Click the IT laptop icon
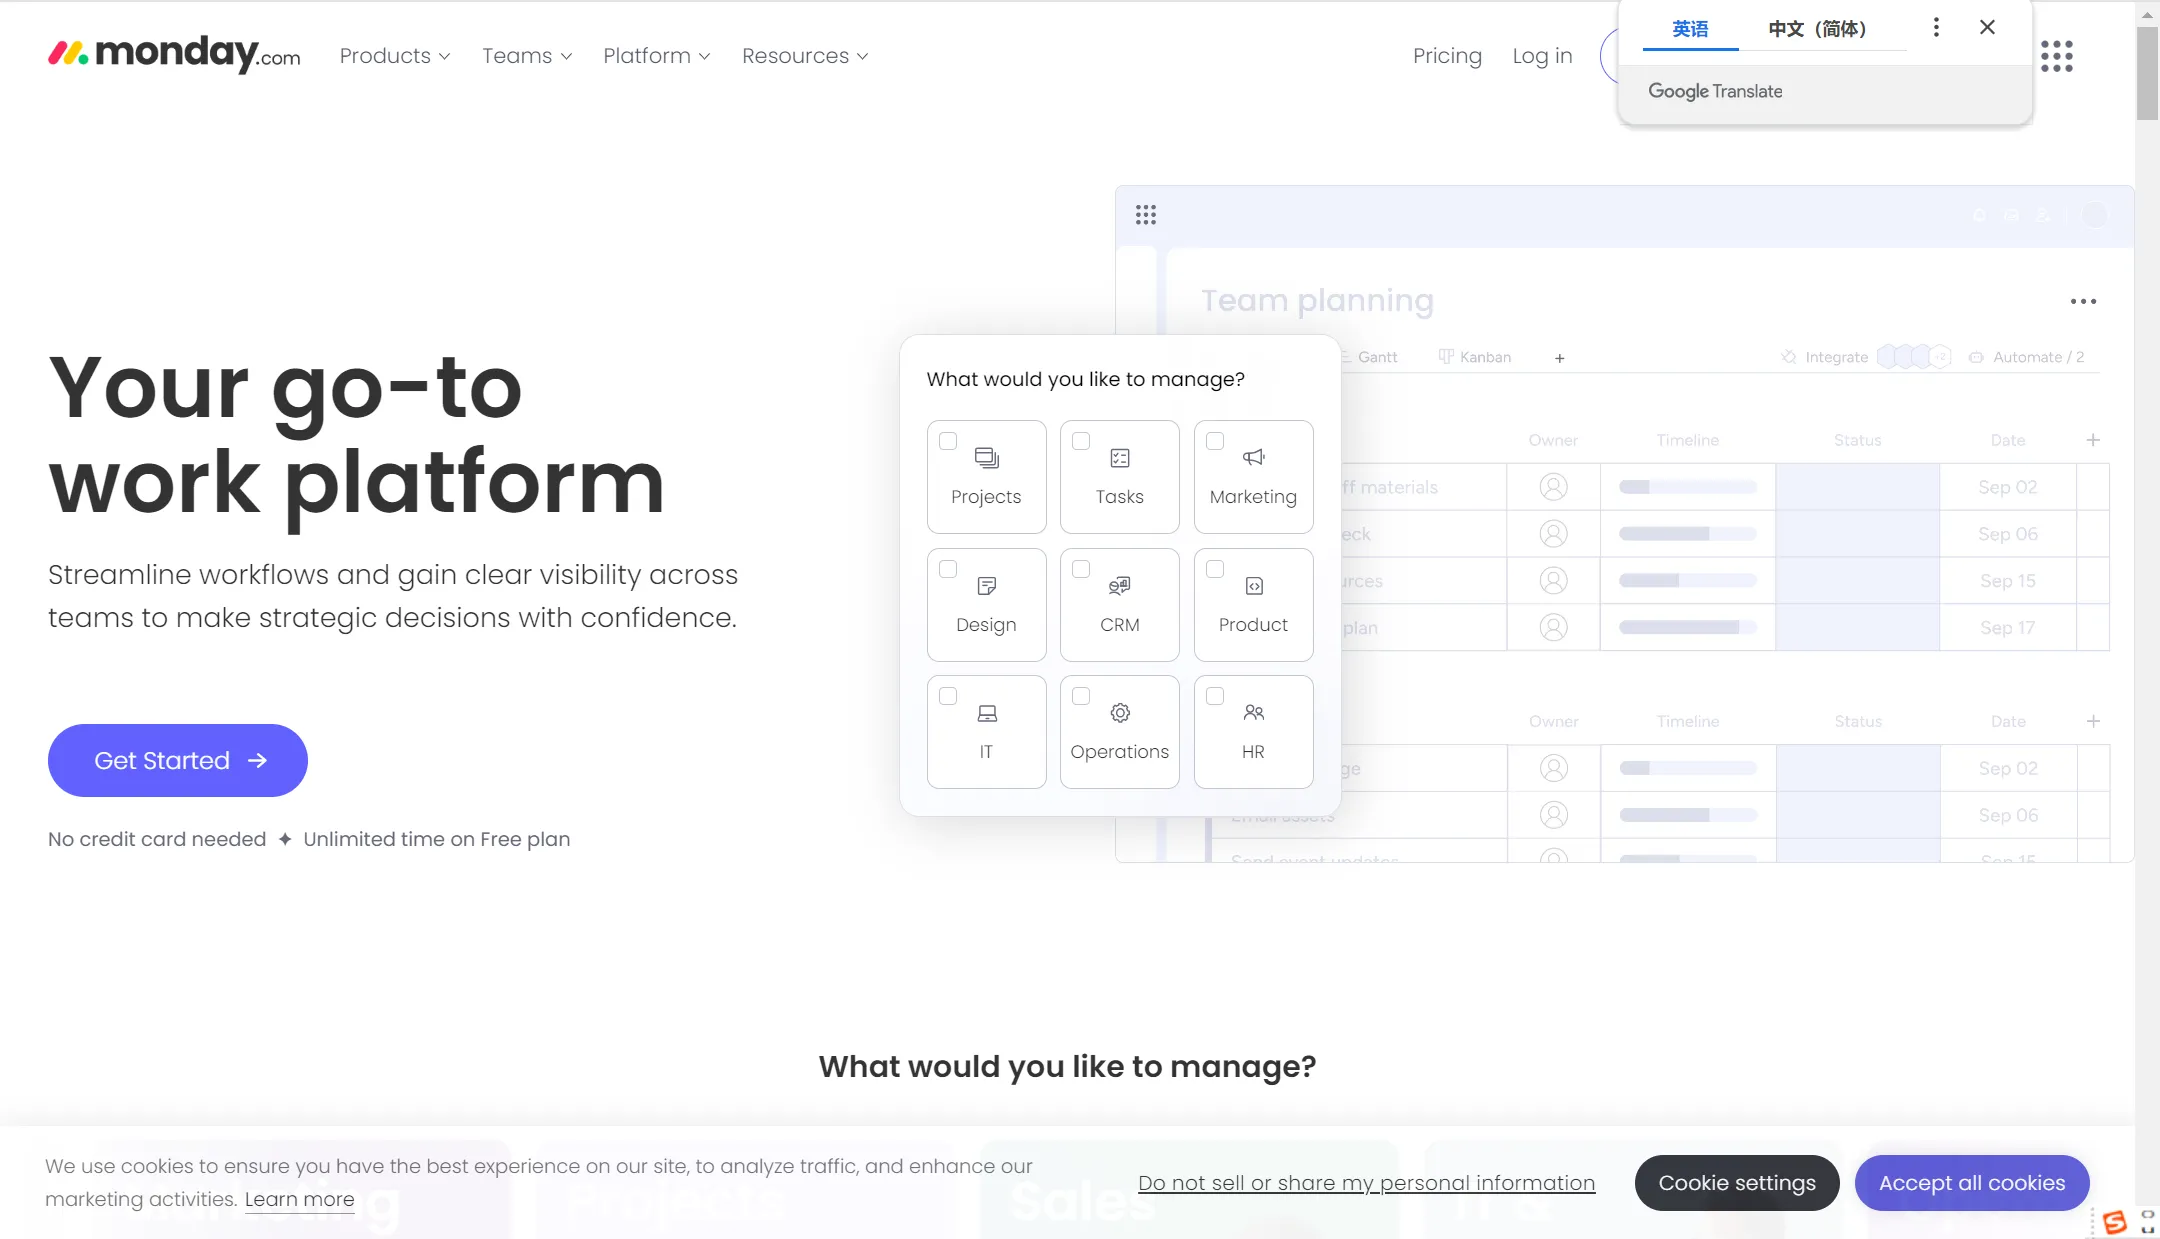The image size is (2160, 1239). click(x=986, y=713)
